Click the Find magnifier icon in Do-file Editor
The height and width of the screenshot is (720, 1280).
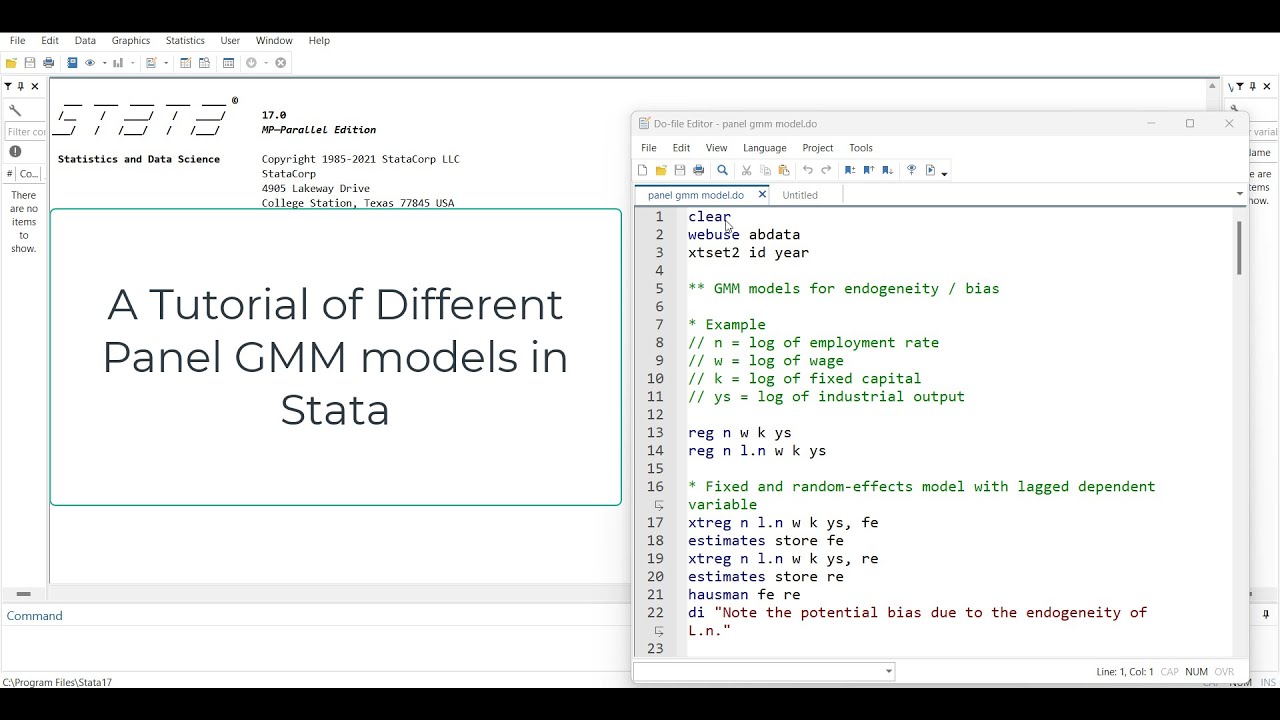722,171
